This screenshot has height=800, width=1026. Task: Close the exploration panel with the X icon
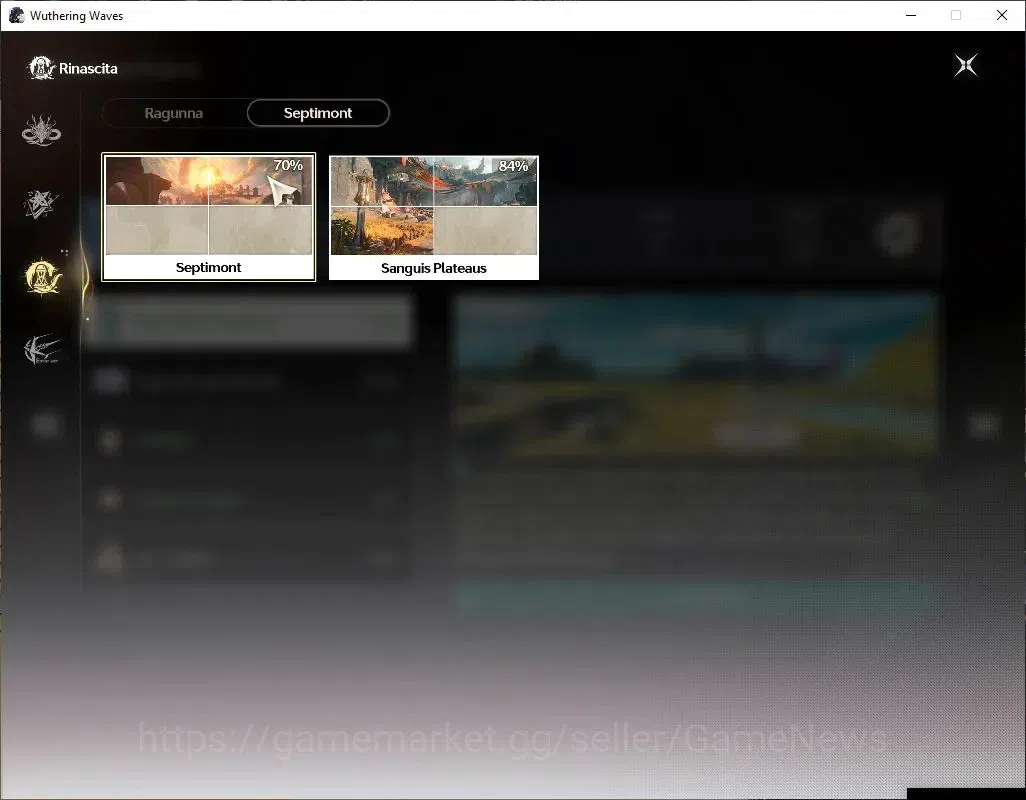click(x=966, y=65)
